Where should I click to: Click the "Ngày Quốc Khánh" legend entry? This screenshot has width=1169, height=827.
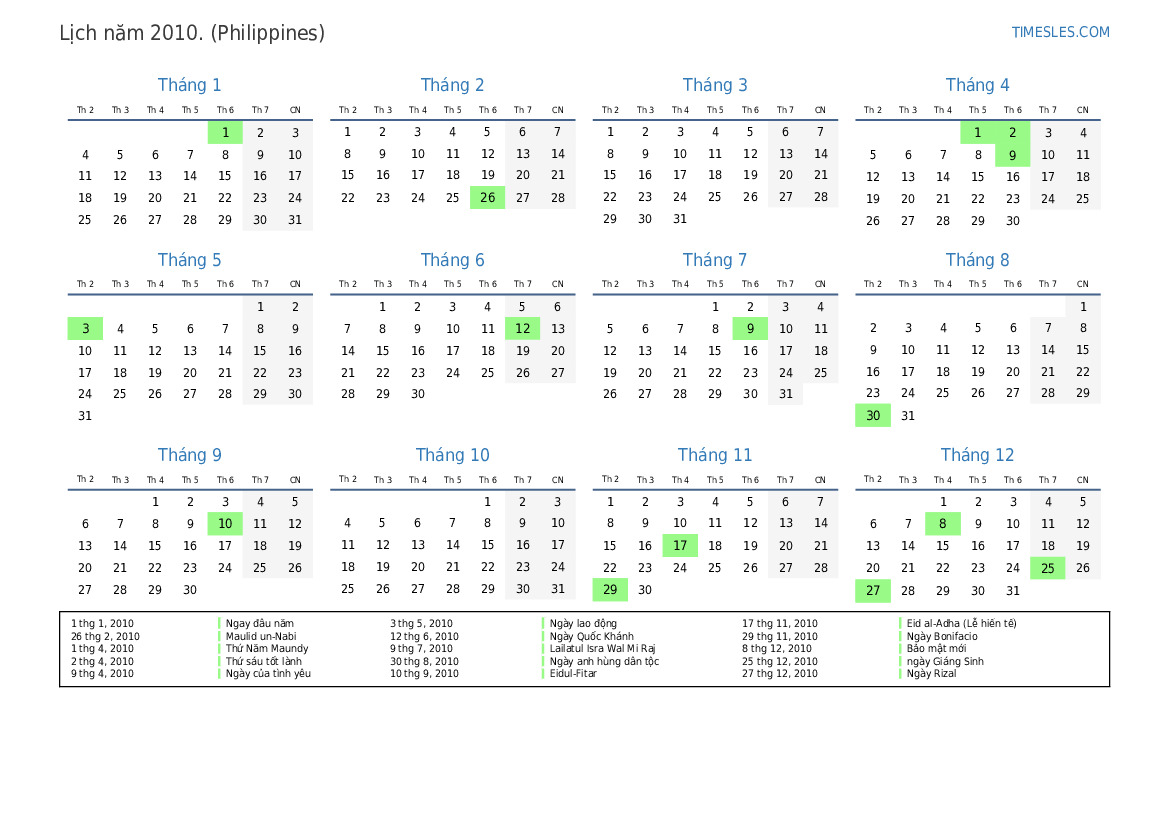(591, 636)
